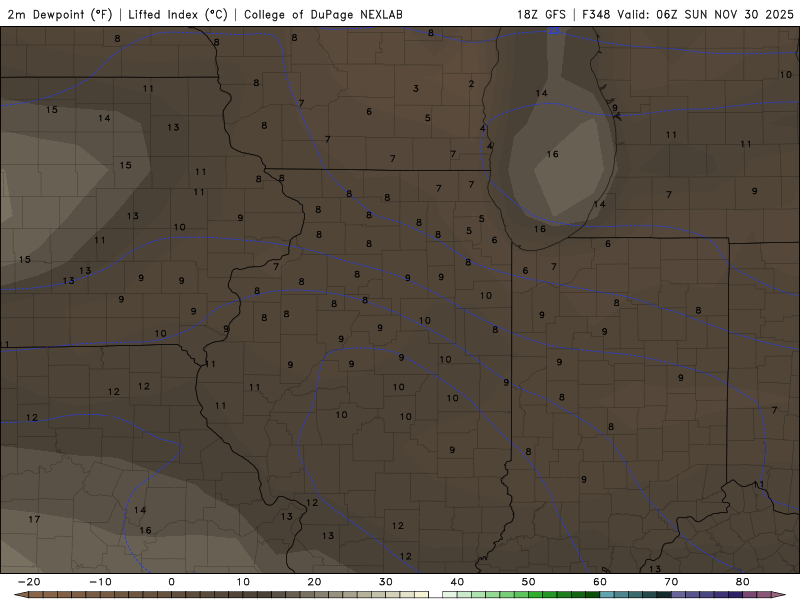
Task: Click the "Lifted Index (°C)" title text
Action: coord(178,14)
